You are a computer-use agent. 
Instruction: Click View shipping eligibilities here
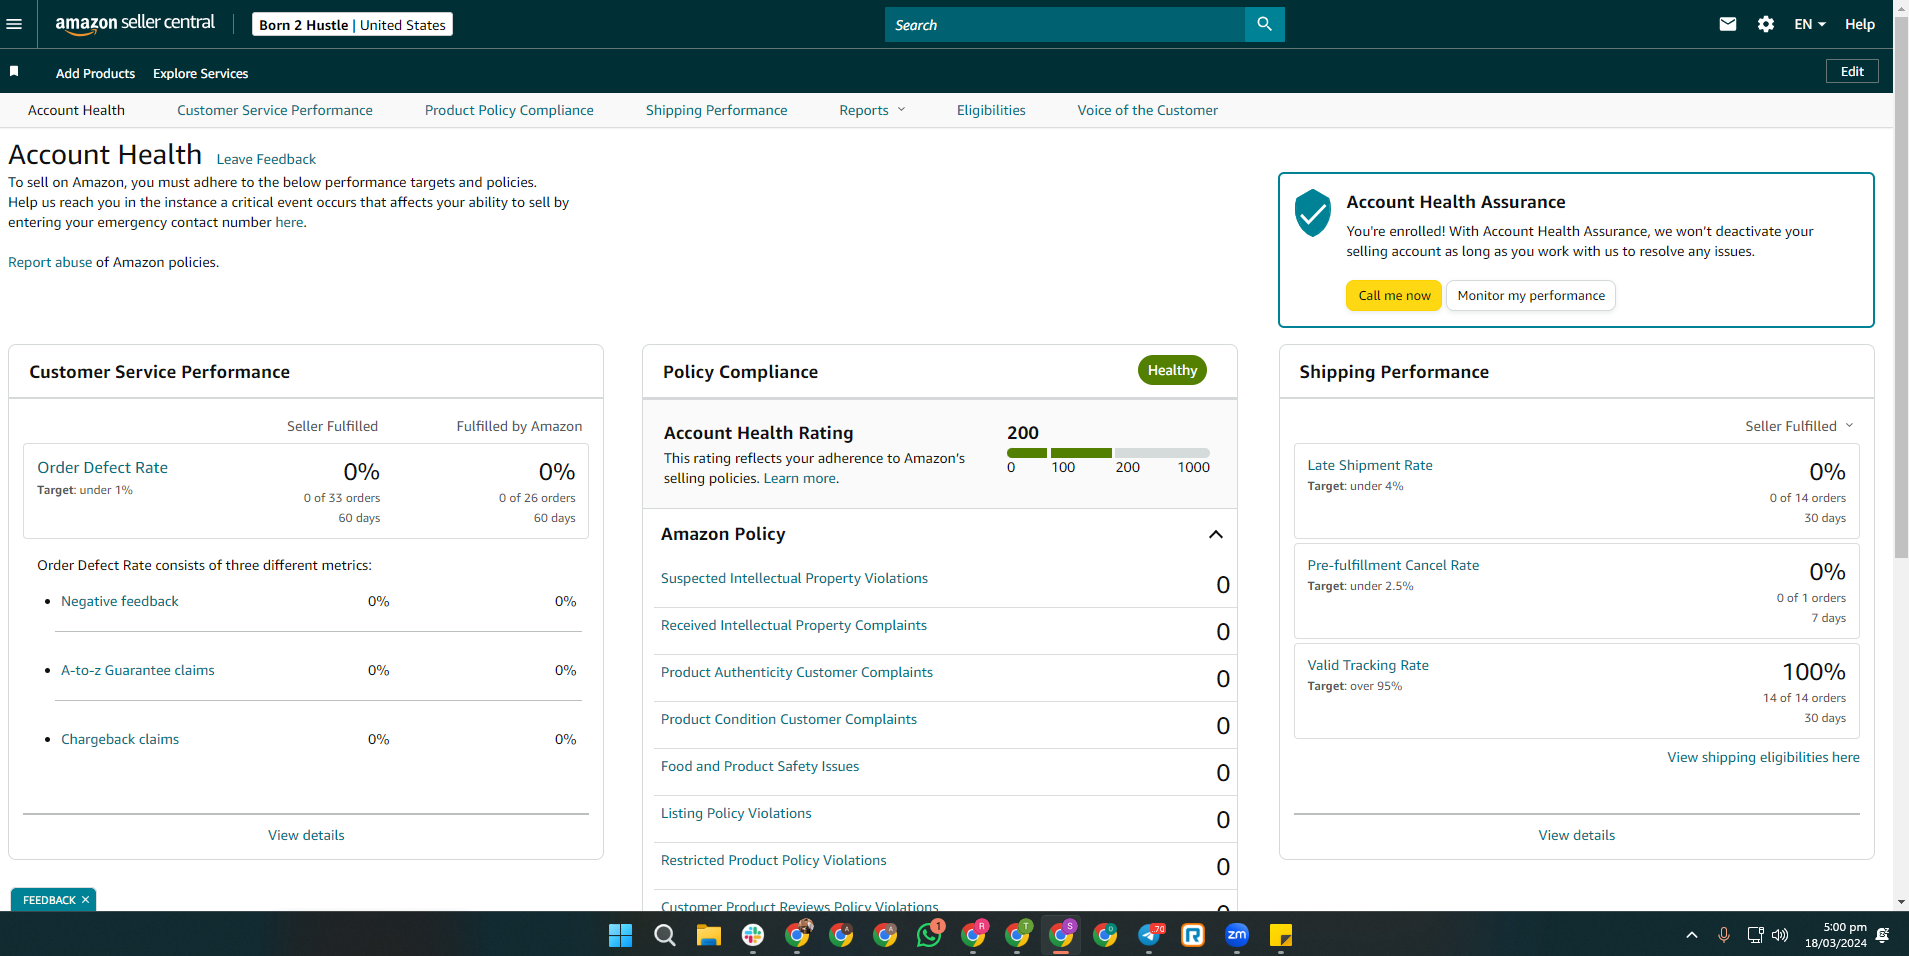[1763, 757]
